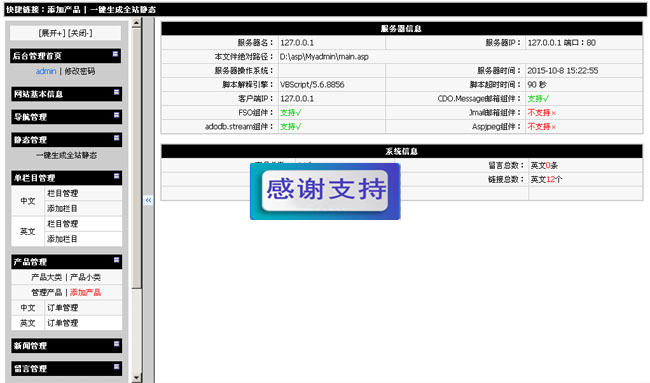Screen dimensions: 650x383
Task: Expand the 新闻管理 section via its icon
Action: click(x=116, y=344)
